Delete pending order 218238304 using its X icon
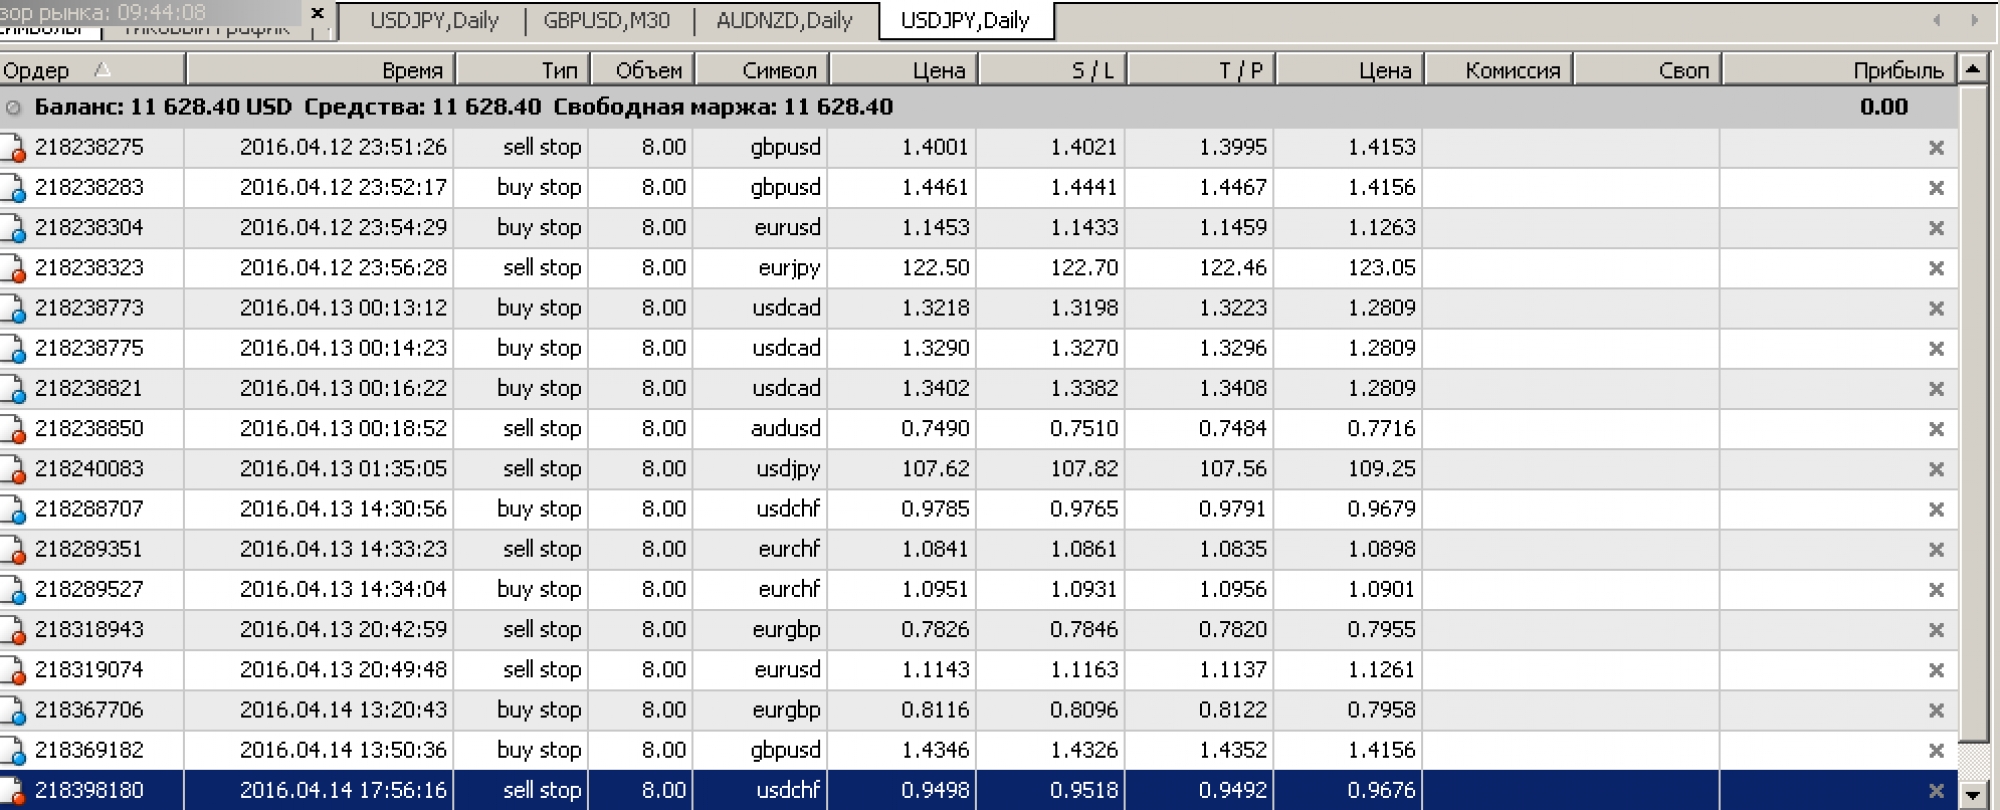The height and width of the screenshot is (810, 2000). pos(1936,228)
